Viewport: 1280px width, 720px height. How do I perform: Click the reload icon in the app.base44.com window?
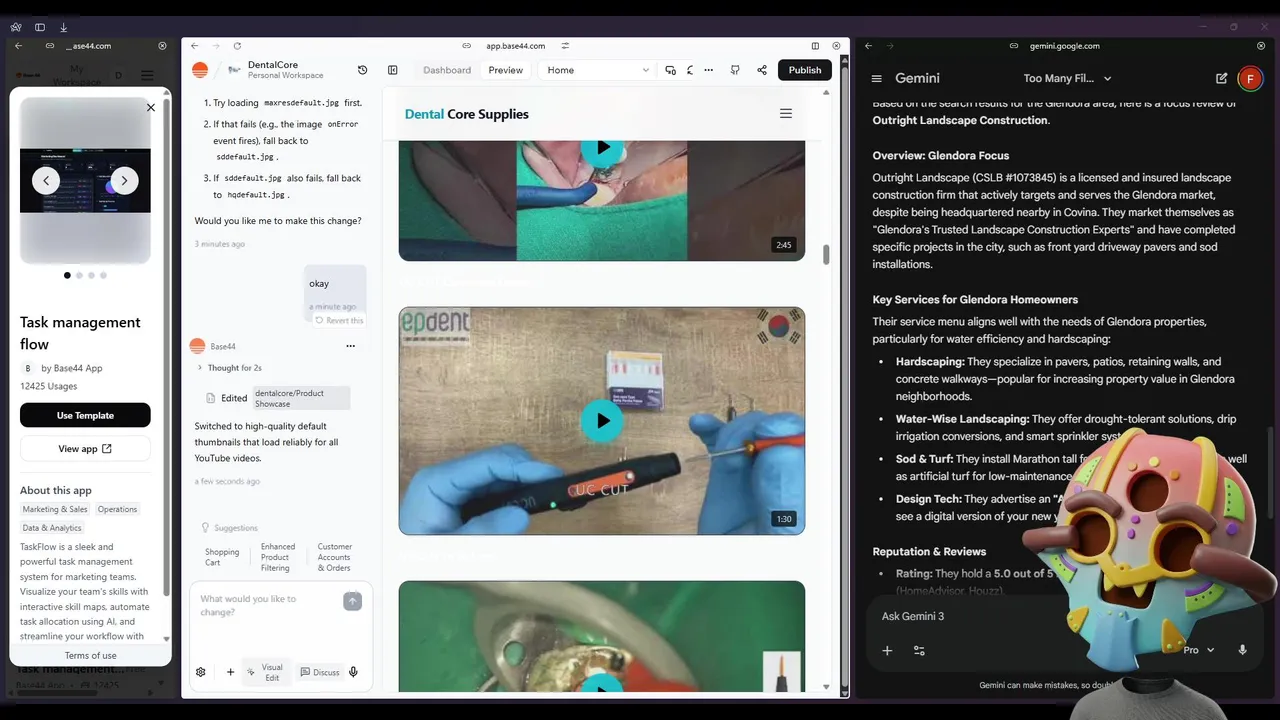tap(237, 46)
